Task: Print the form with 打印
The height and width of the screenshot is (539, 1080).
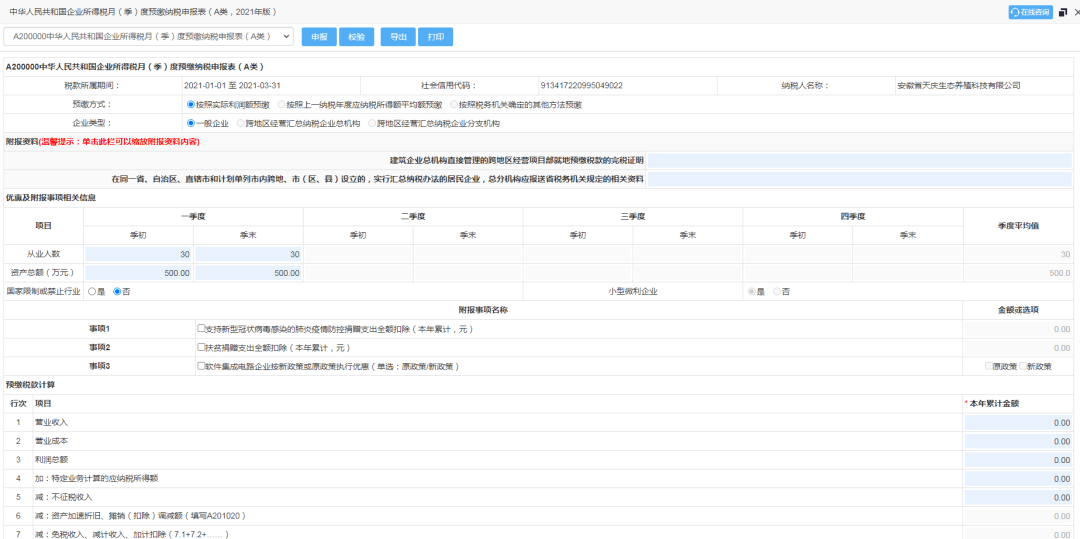Action: (x=435, y=37)
